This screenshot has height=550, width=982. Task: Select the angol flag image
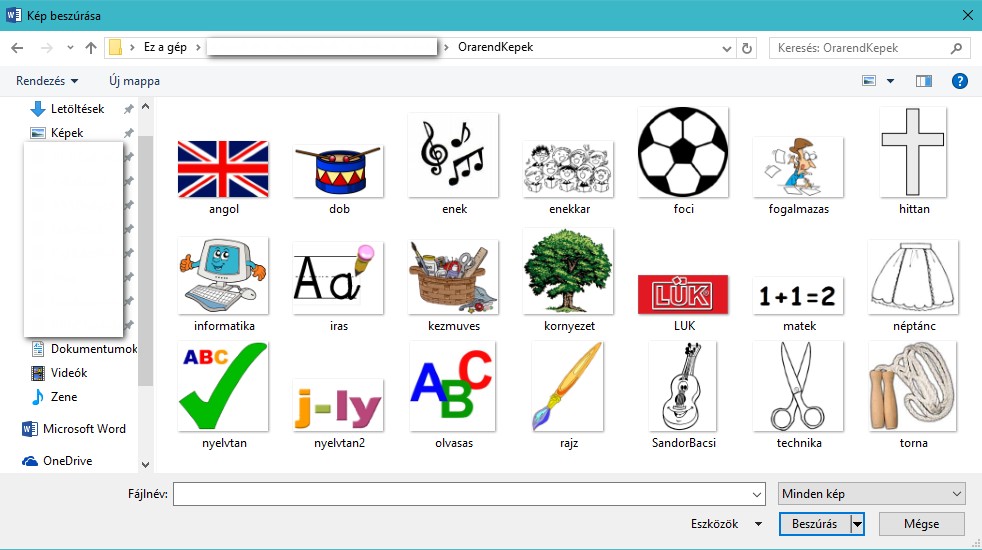coord(223,169)
